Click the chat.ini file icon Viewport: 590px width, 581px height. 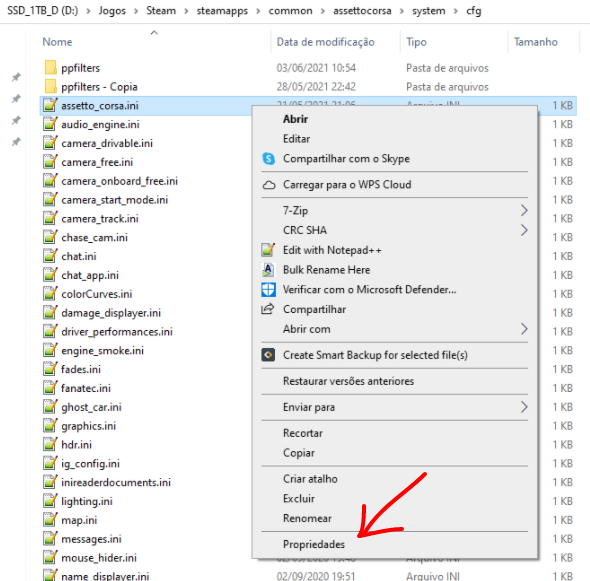pos(50,256)
